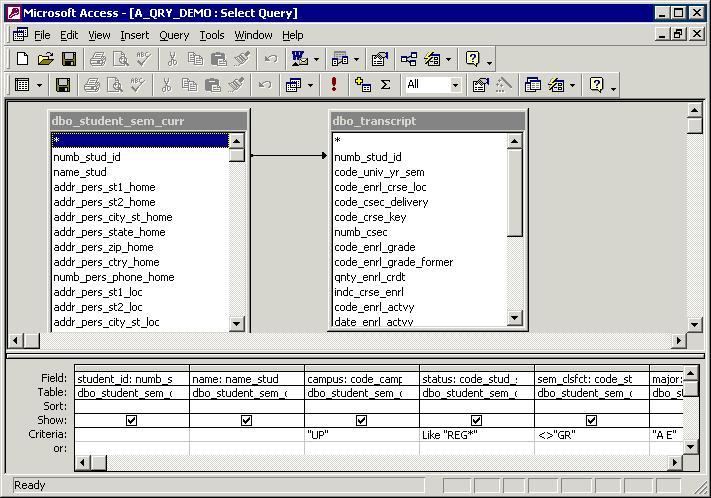Uncheck Show box for campus column
Viewport: 711px width, 498px height.
coord(361,421)
